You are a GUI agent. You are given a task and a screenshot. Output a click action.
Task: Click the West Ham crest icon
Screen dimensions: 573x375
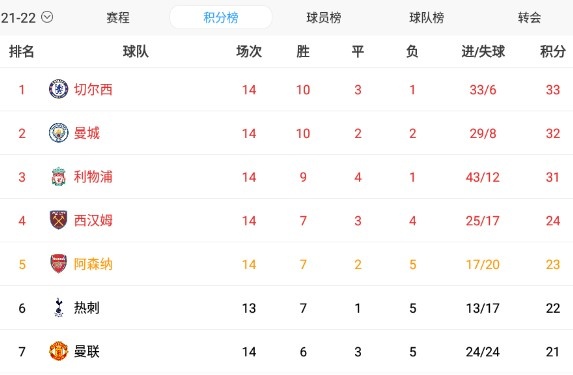pos(58,220)
